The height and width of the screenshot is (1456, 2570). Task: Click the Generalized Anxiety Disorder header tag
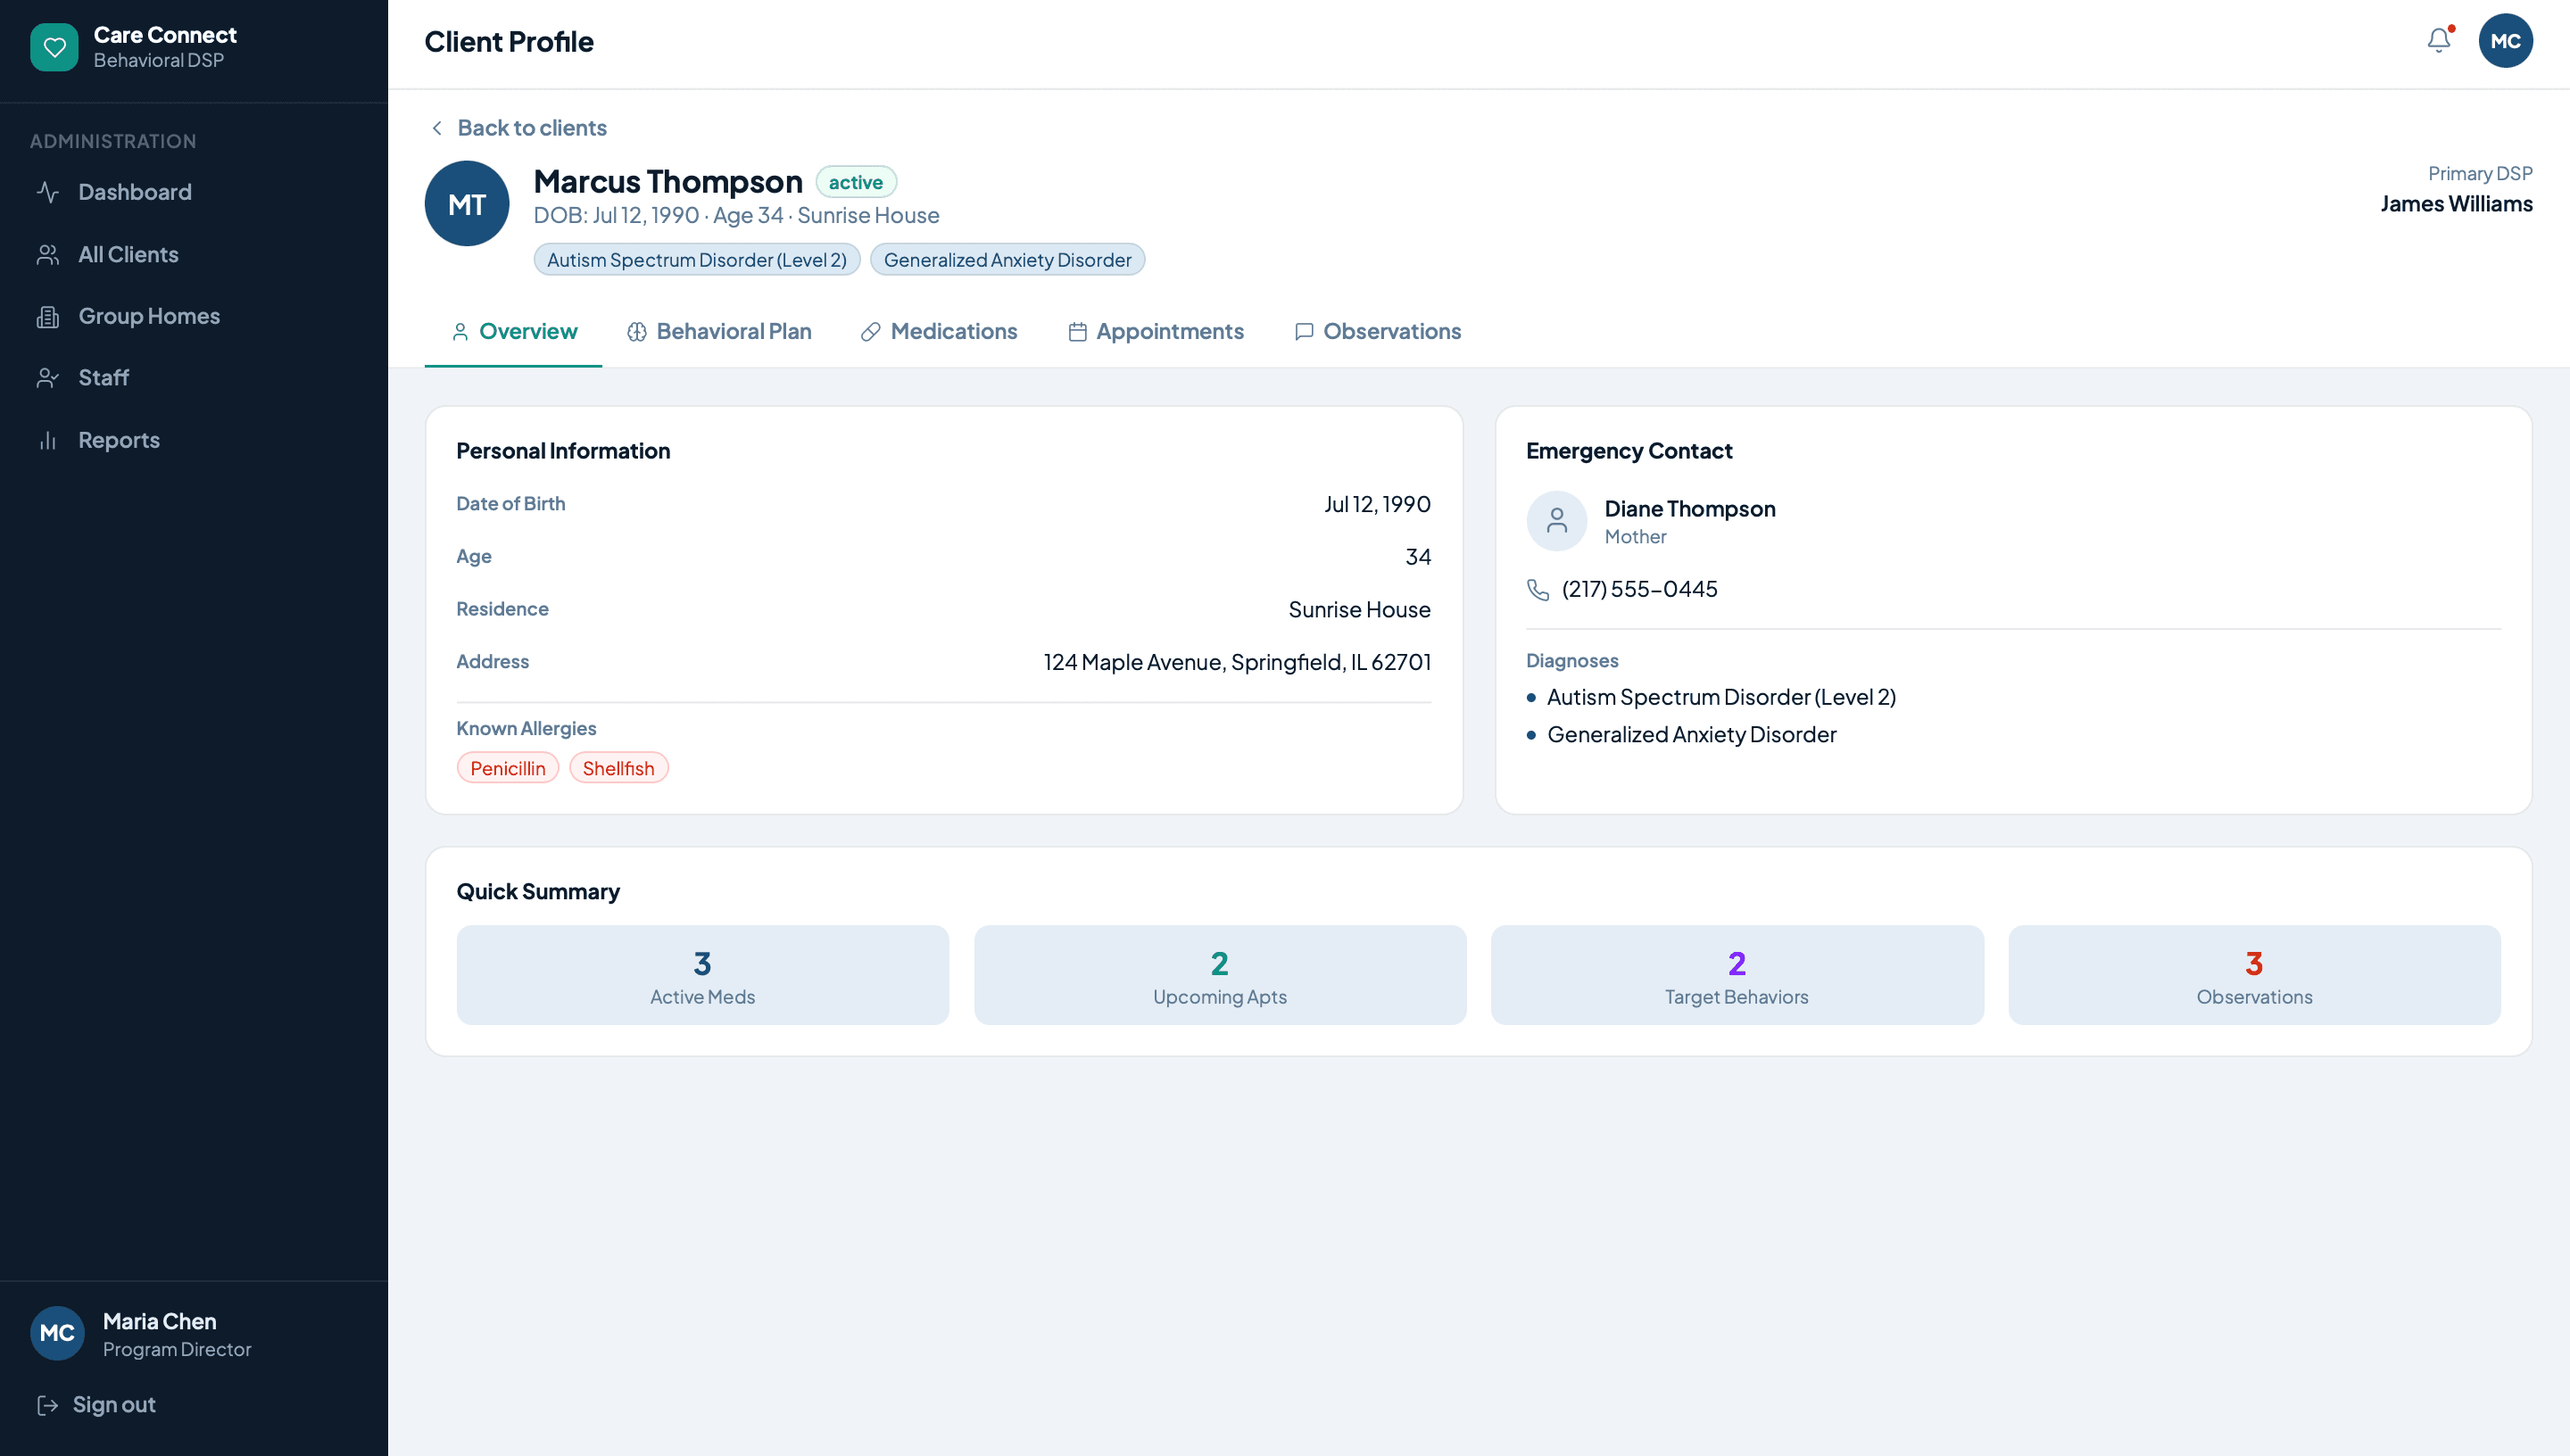pyautogui.click(x=1007, y=260)
